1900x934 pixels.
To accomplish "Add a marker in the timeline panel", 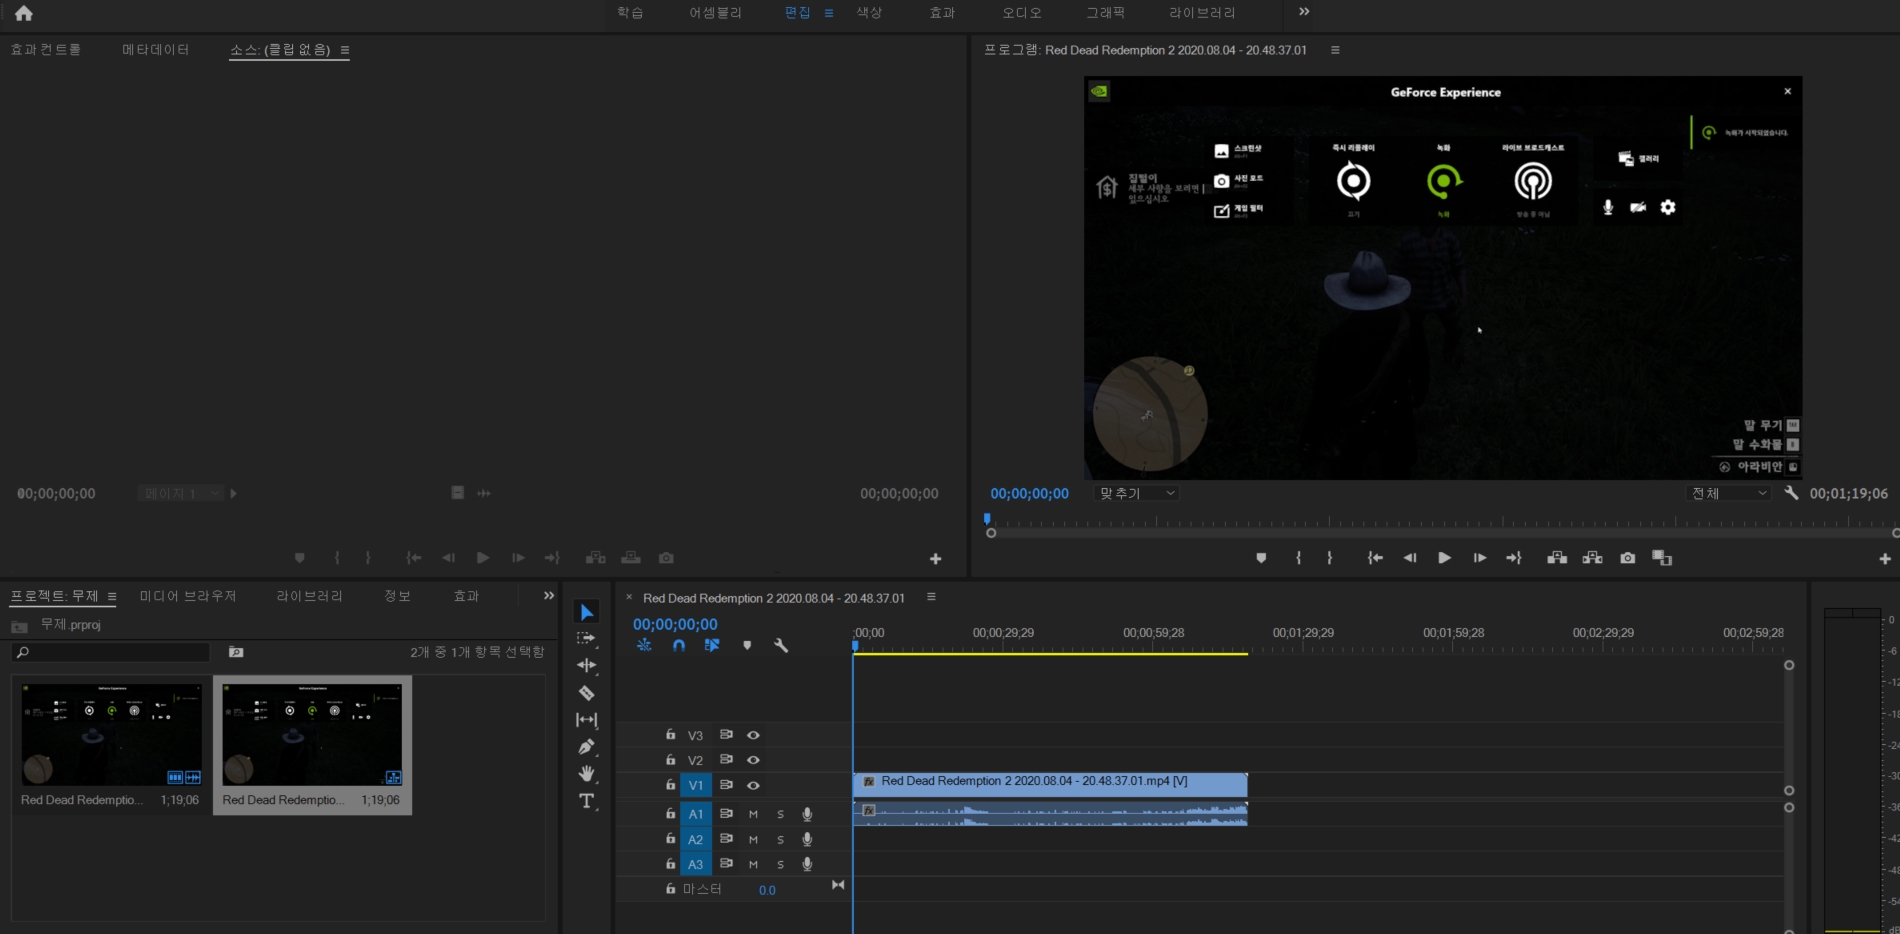I will tap(747, 645).
